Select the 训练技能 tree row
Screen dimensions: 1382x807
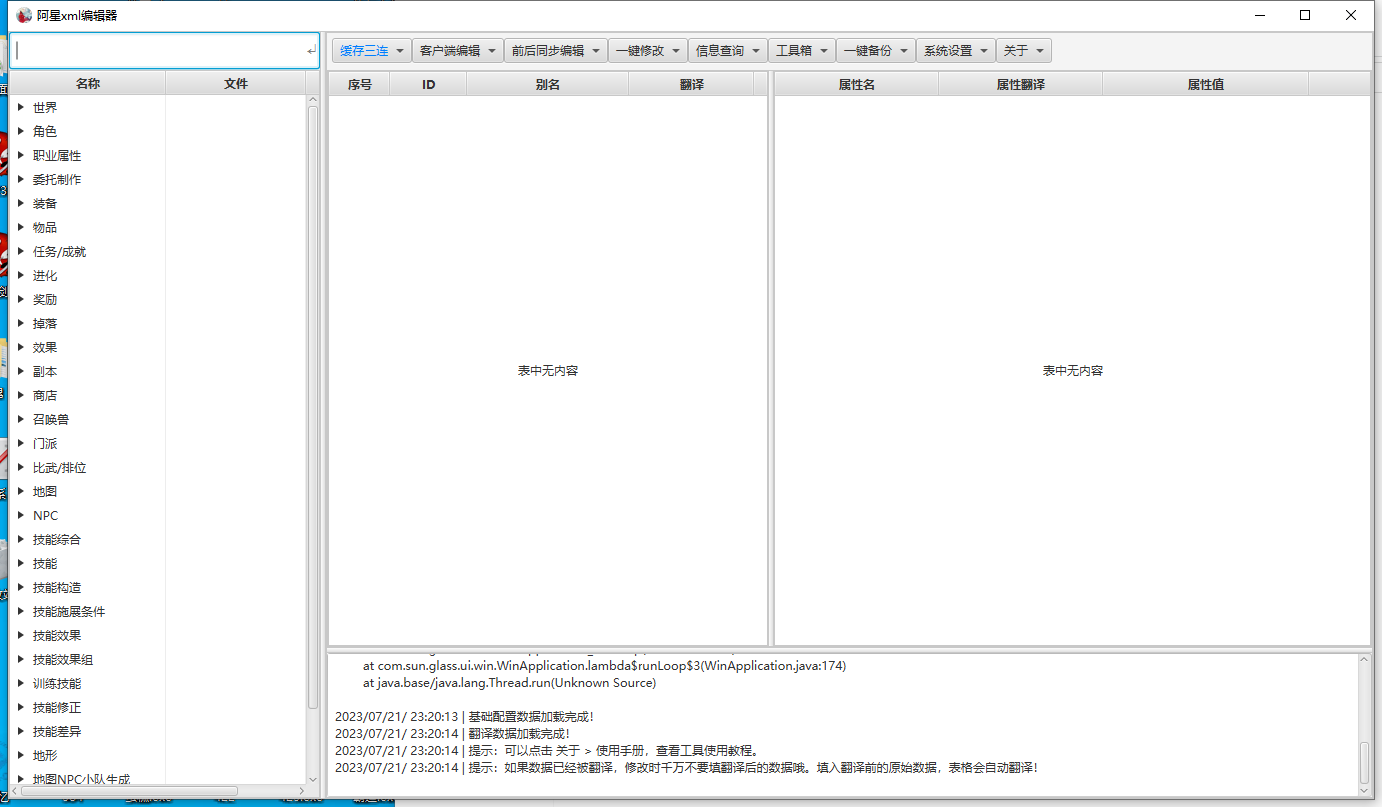(x=158, y=683)
